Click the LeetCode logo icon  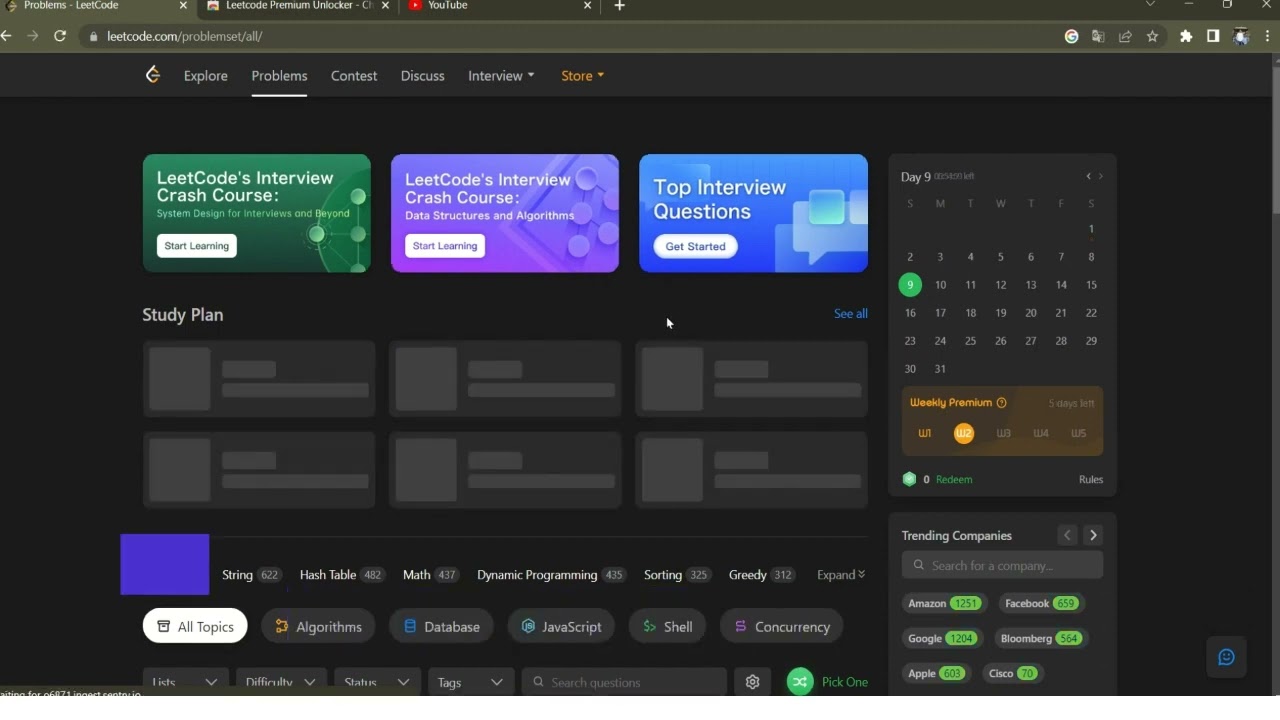coord(153,75)
